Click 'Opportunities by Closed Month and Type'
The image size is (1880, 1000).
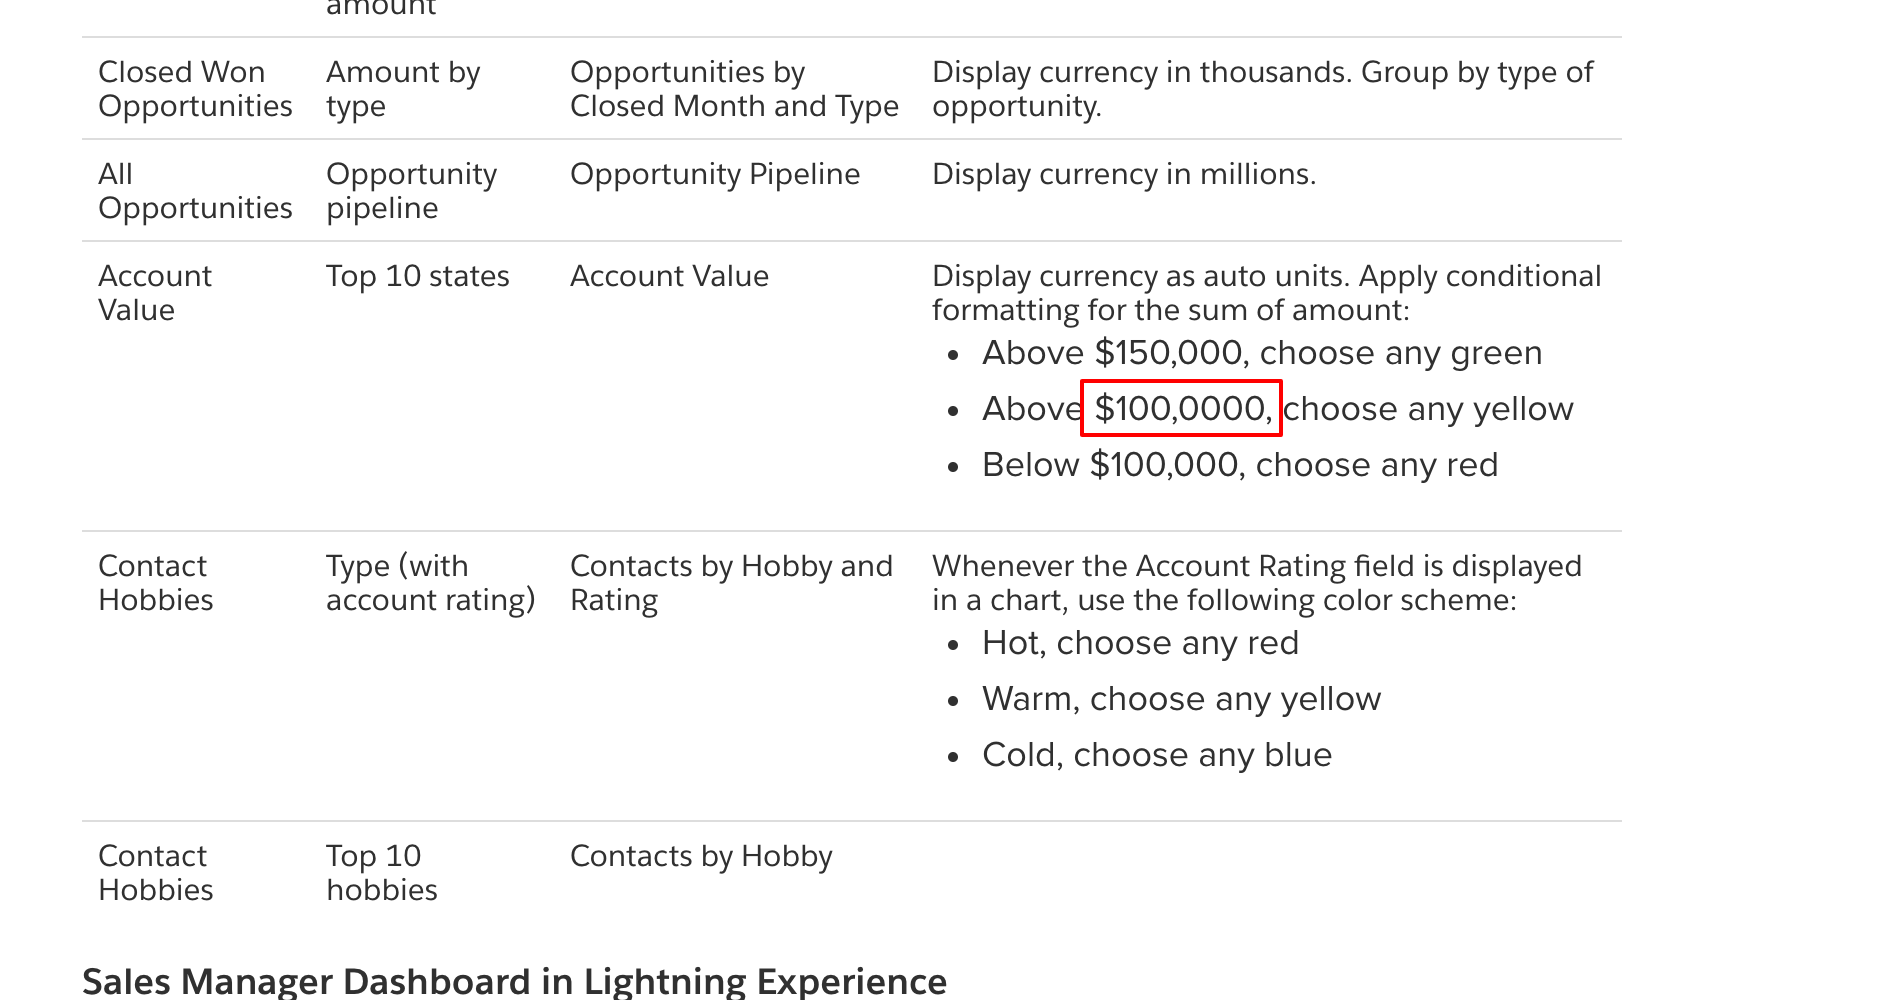pos(733,89)
